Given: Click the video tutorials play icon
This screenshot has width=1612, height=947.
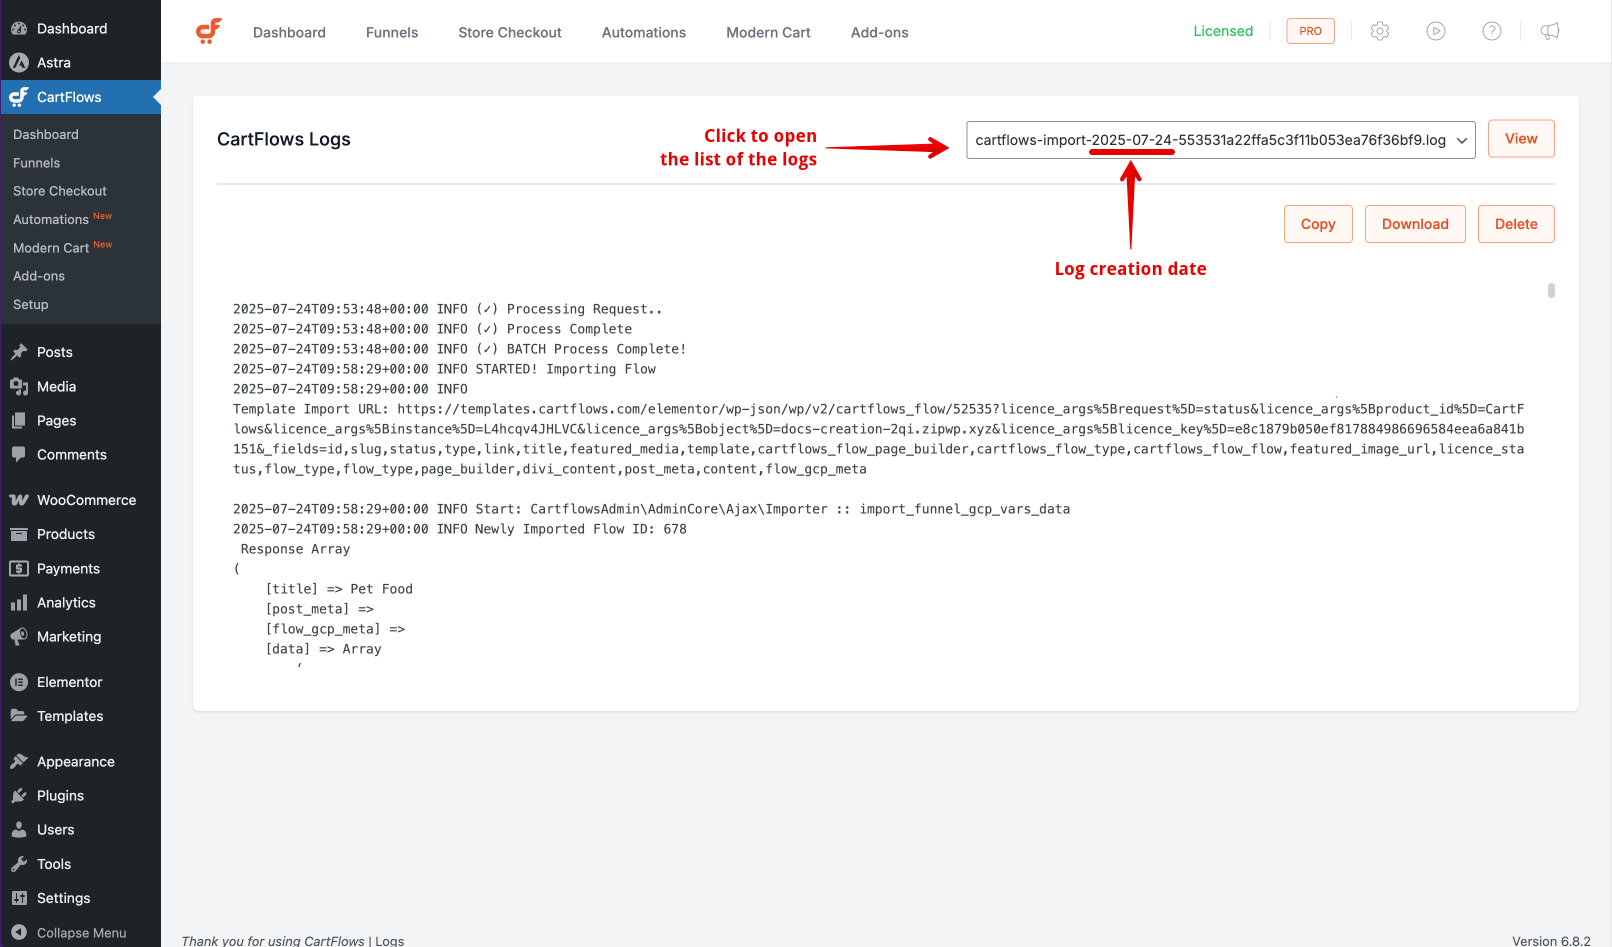Looking at the screenshot, I should (x=1436, y=31).
